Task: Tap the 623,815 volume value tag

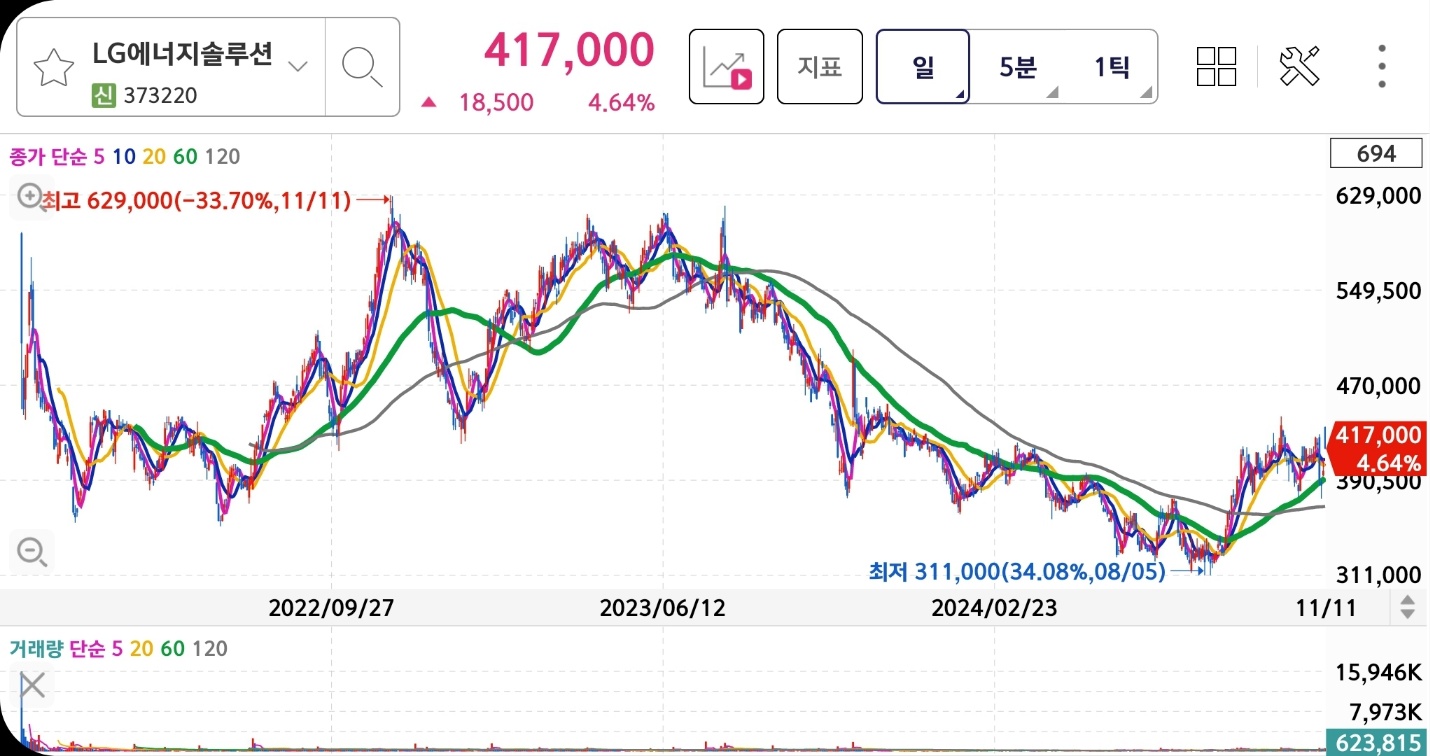Action: pyautogui.click(x=1377, y=742)
